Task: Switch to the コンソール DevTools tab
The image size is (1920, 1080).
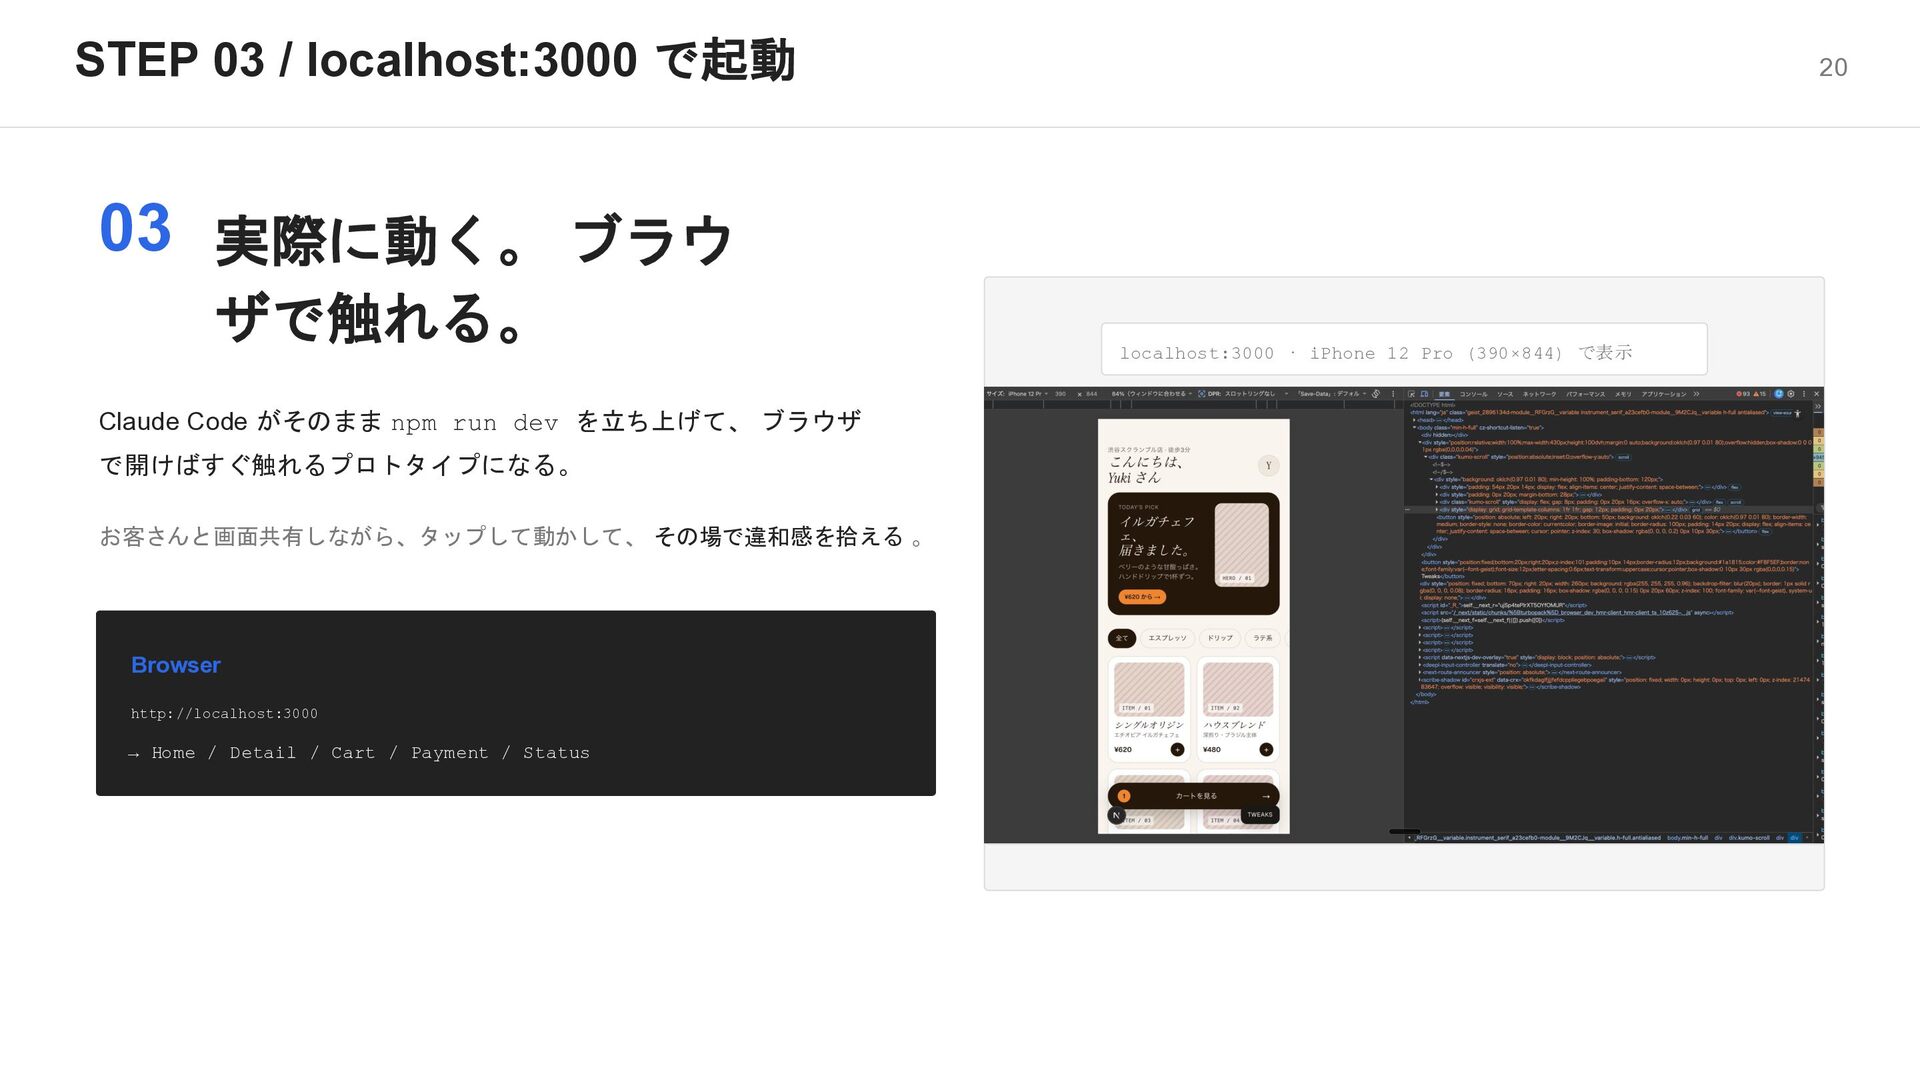Action: click(x=1473, y=394)
